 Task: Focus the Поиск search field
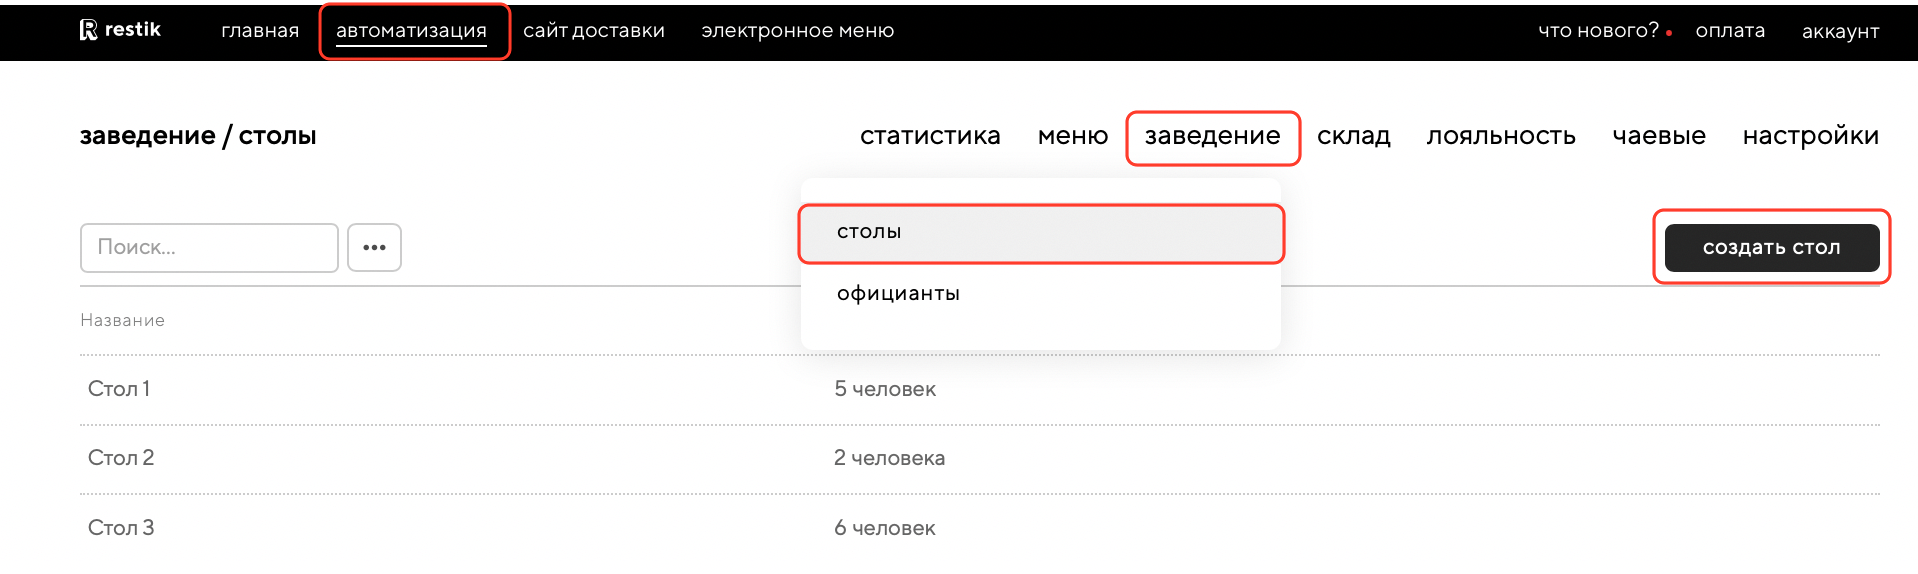pyautogui.click(x=209, y=247)
